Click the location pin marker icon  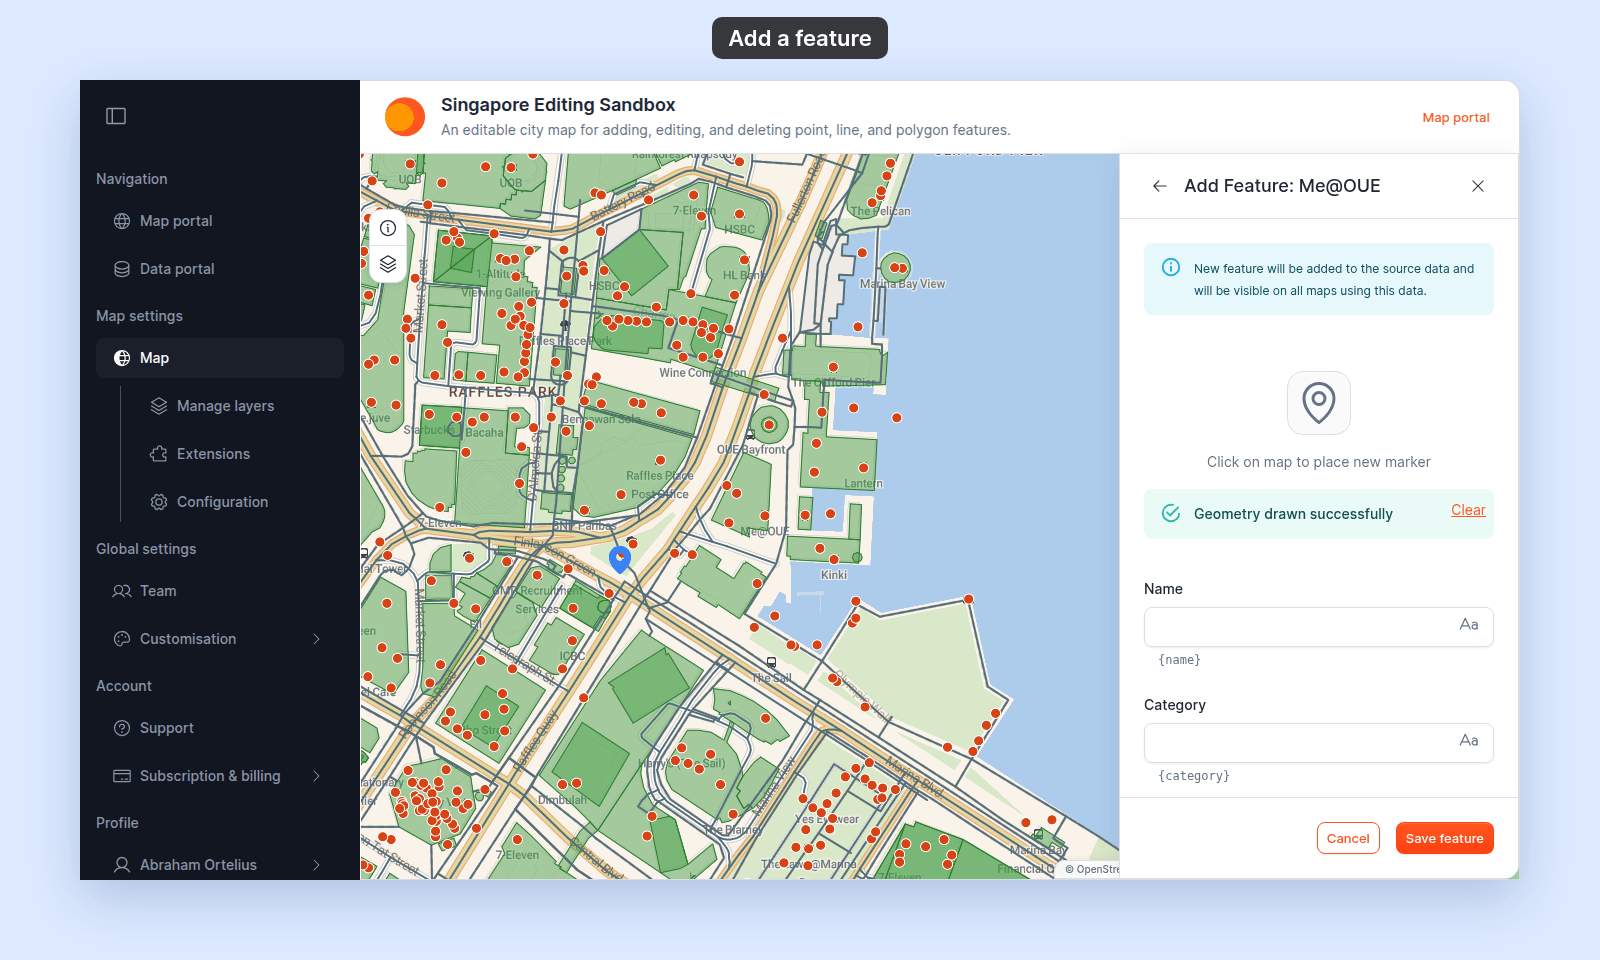pos(1319,403)
